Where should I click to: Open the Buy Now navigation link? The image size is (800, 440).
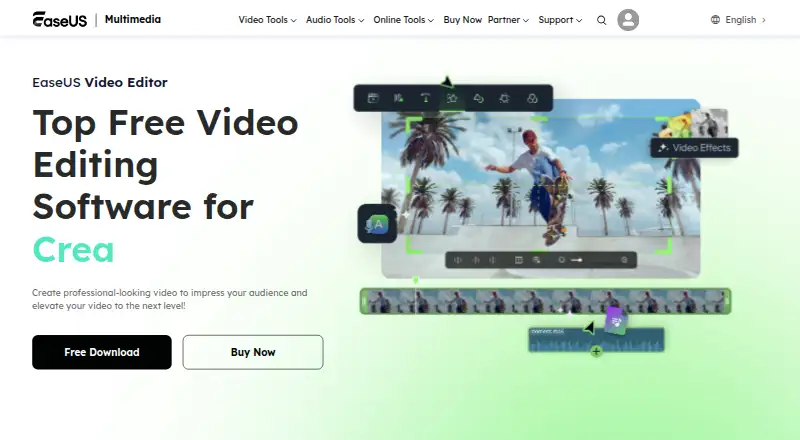462,20
